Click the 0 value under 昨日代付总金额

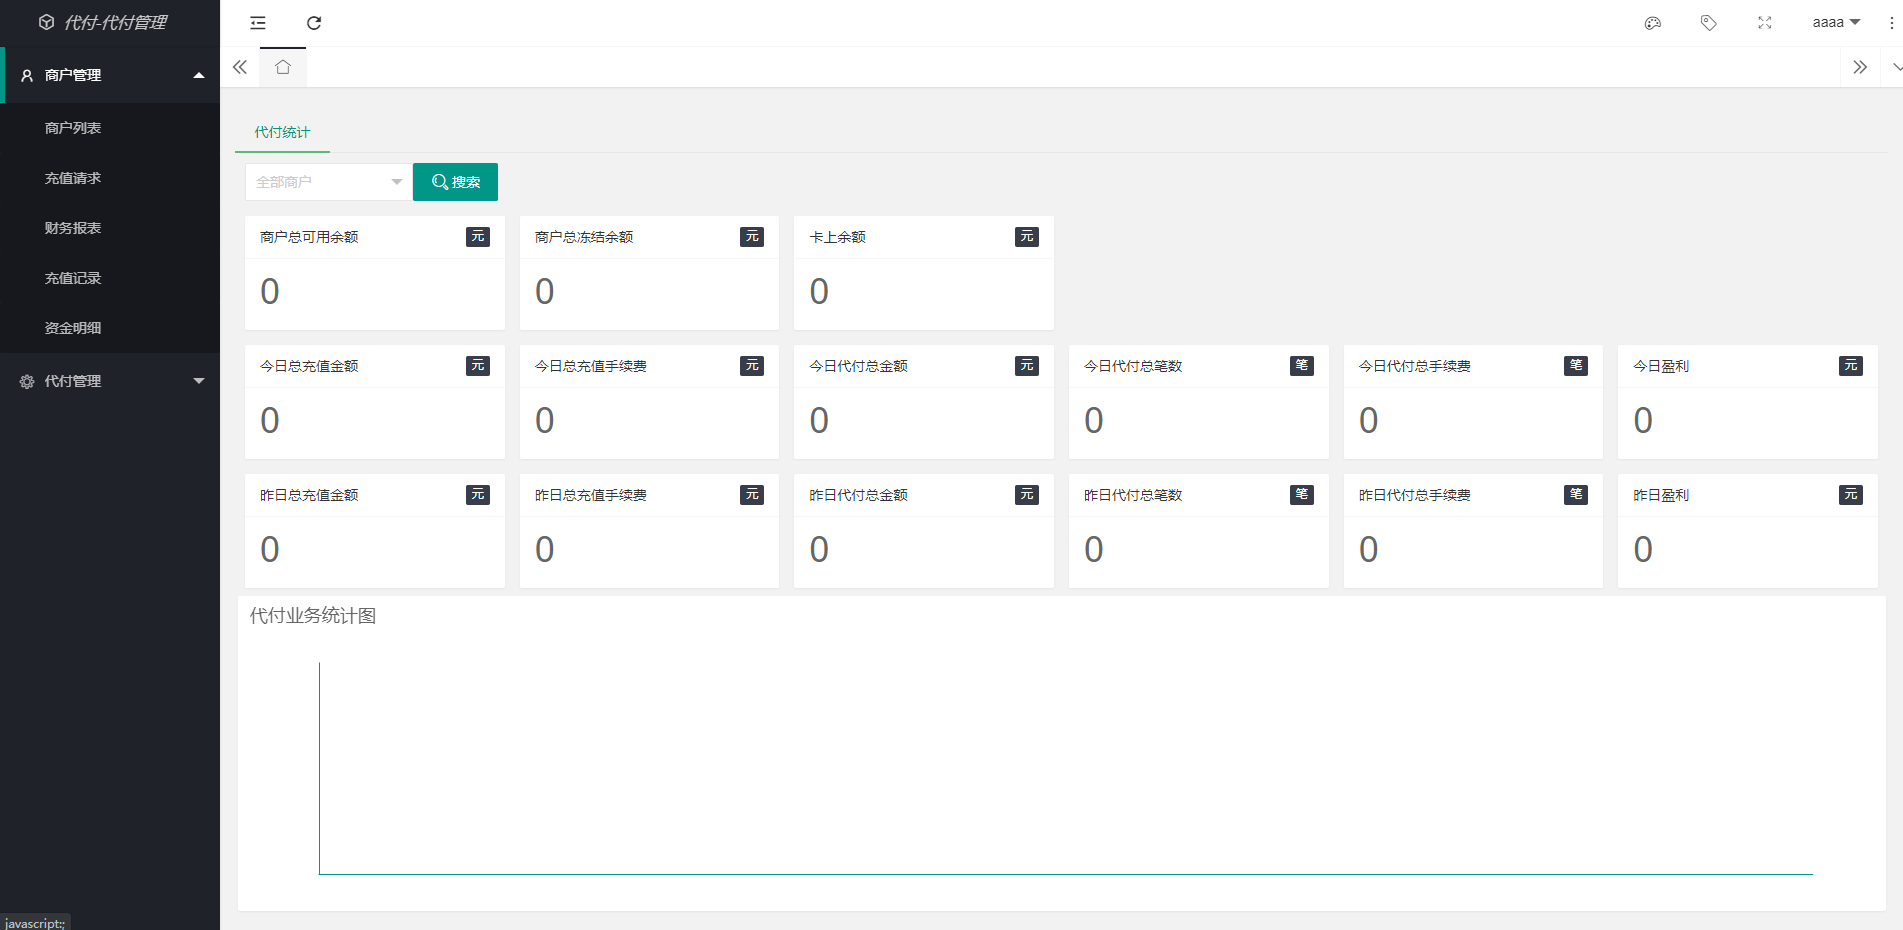coord(819,550)
